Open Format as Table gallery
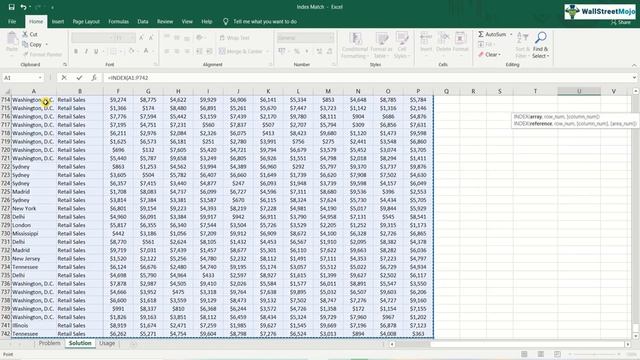 pos(381,45)
